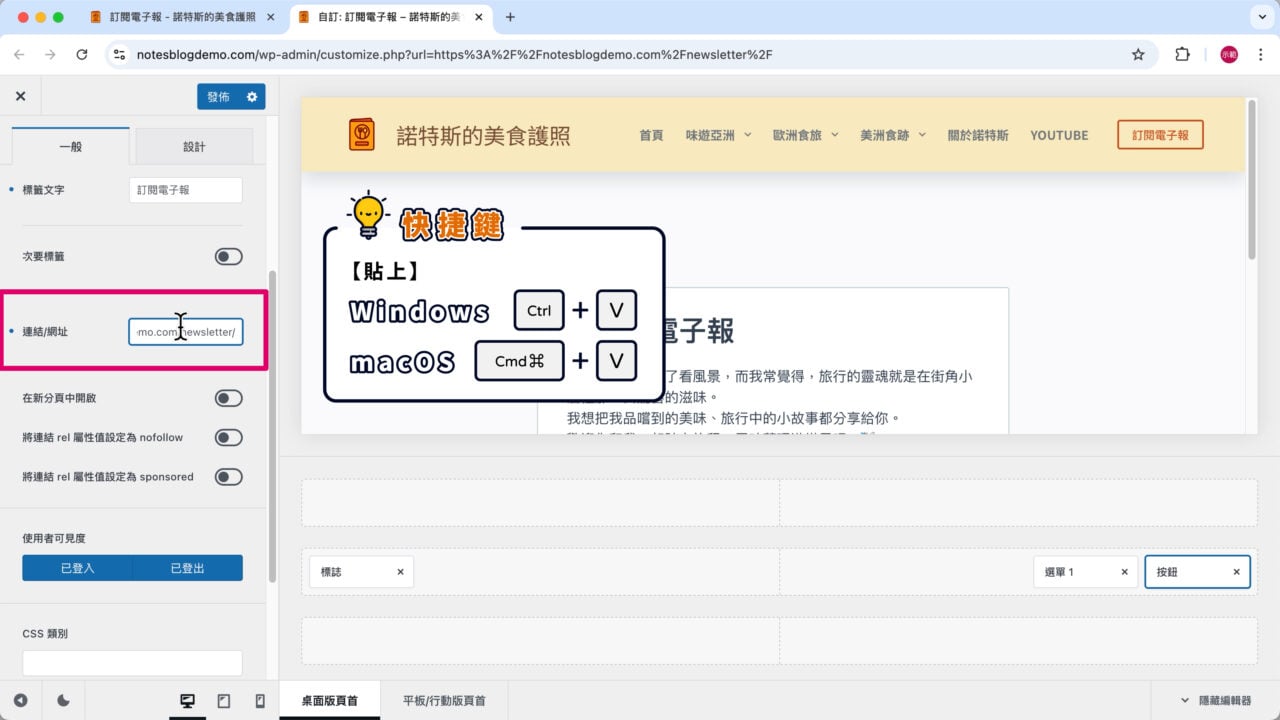Toggle the 次要標籤 switch on
Screen dimensions: 1280x720
tap(228, 256)
